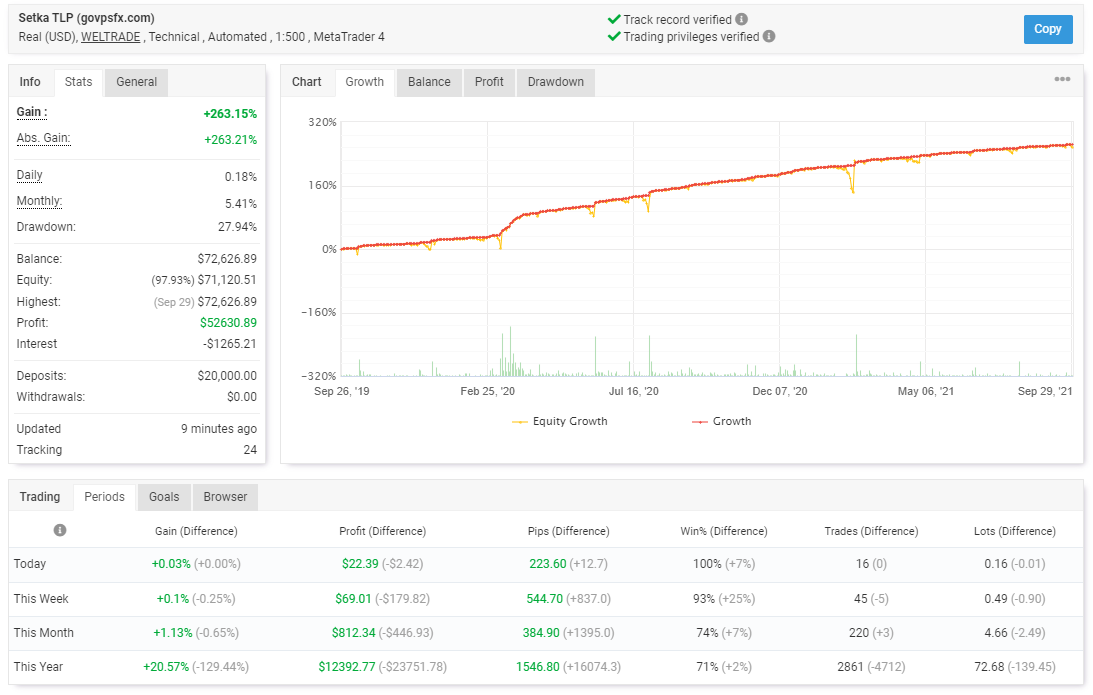The width and height of the screenshot is (1093, 695).
Task: Open the Goals tab
Action: (x=164, y=497)
